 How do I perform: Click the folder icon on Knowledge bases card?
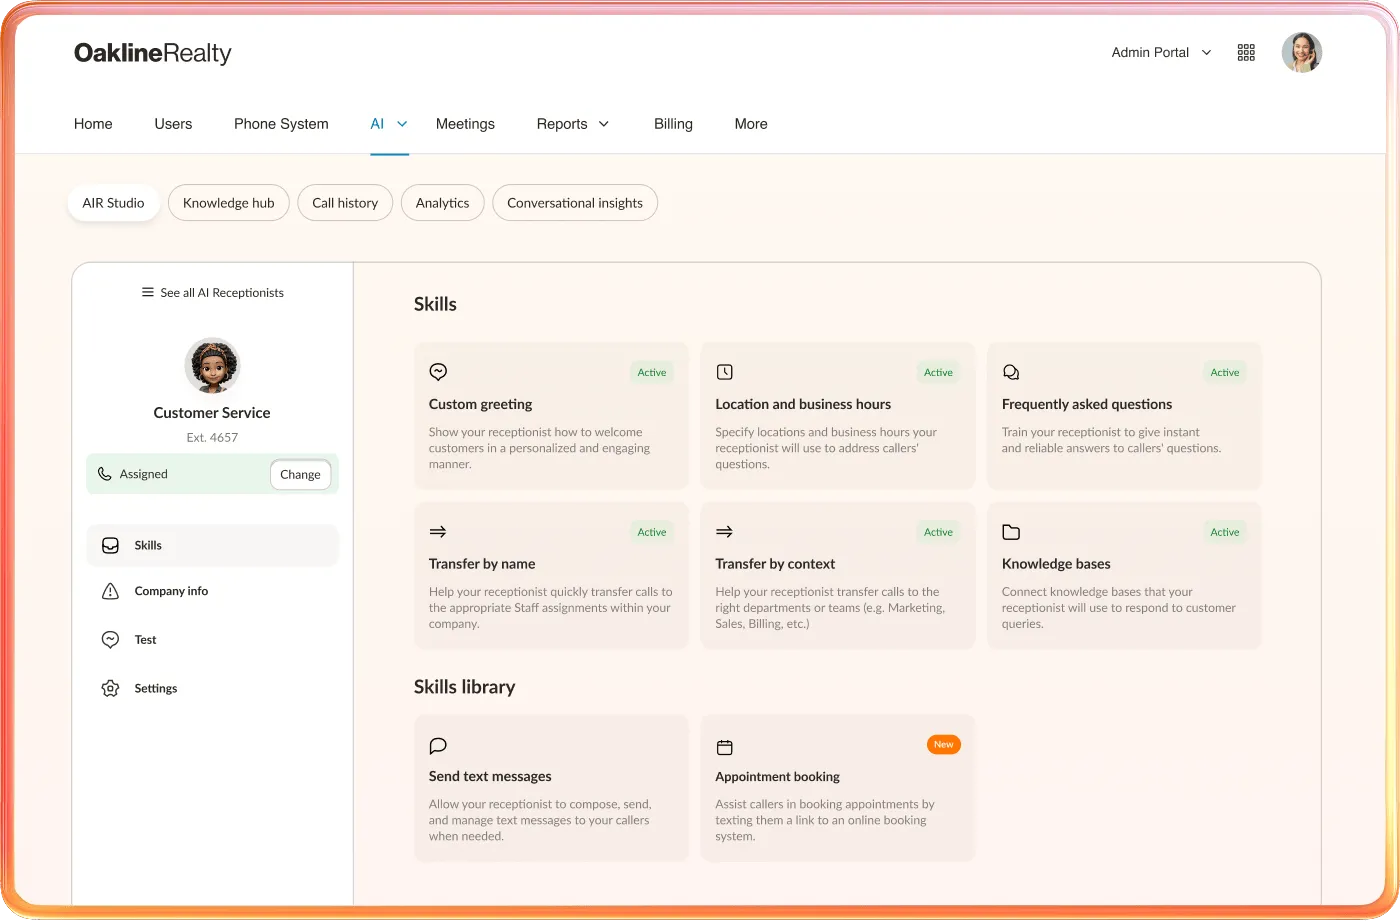1011,531
